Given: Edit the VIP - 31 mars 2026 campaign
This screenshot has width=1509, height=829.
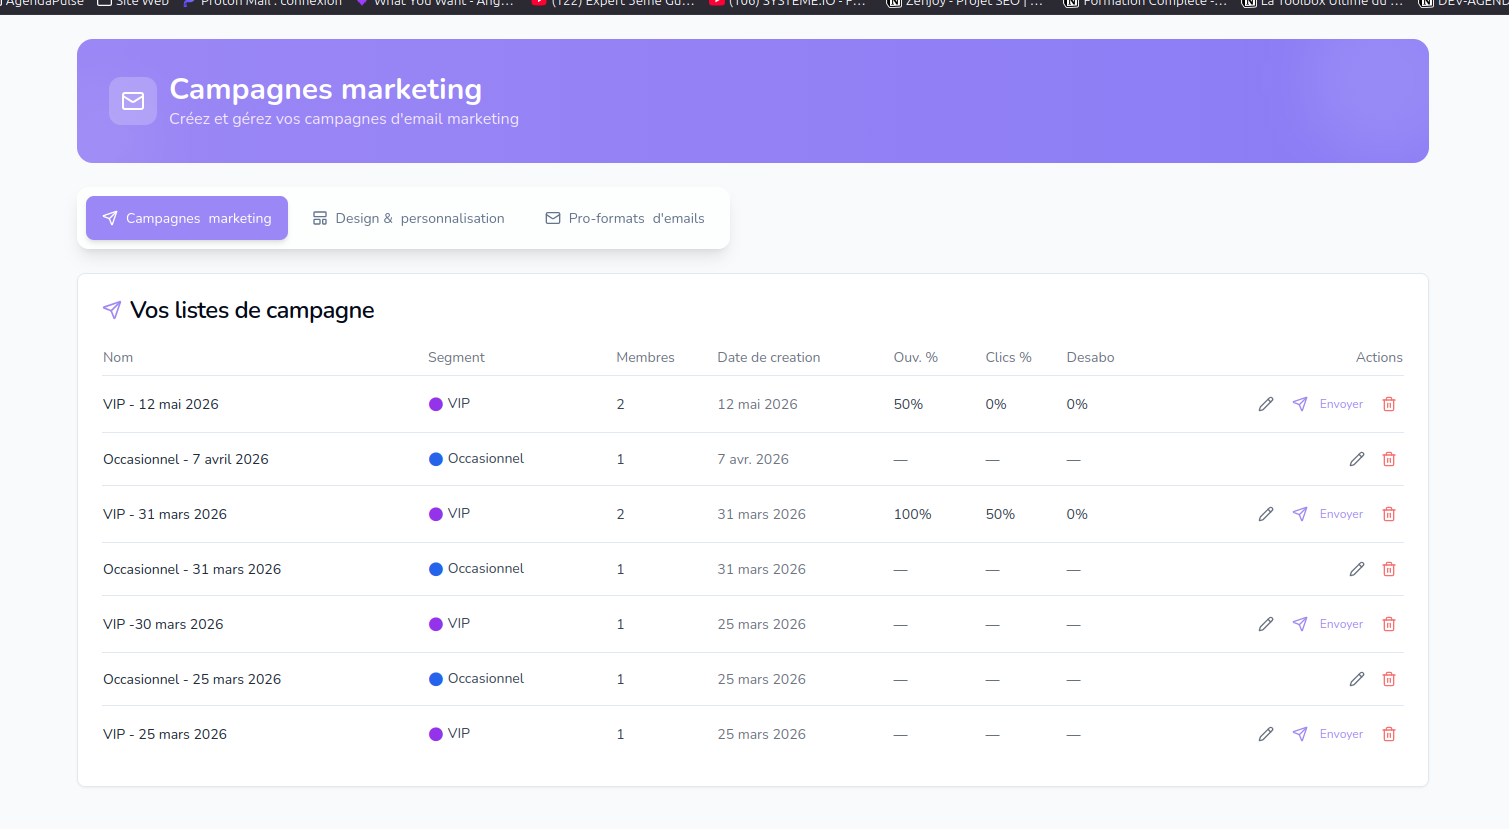Looking at the screenshot, I should pos(1266,514).
